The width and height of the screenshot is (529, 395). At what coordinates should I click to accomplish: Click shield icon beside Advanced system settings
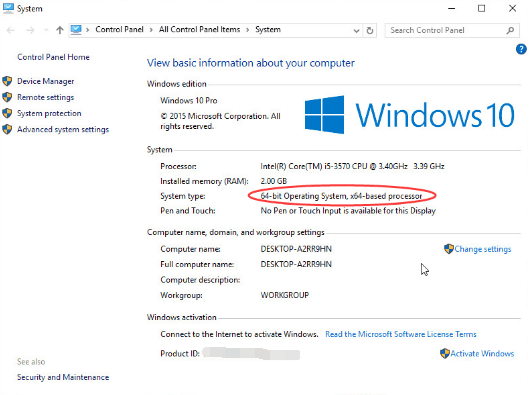[7, 129]
